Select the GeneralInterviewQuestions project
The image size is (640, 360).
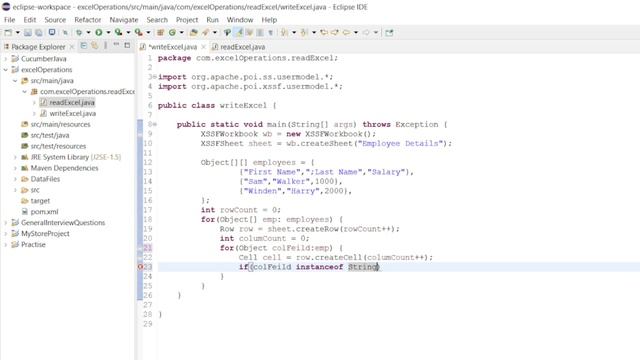[x=63, y=223]
